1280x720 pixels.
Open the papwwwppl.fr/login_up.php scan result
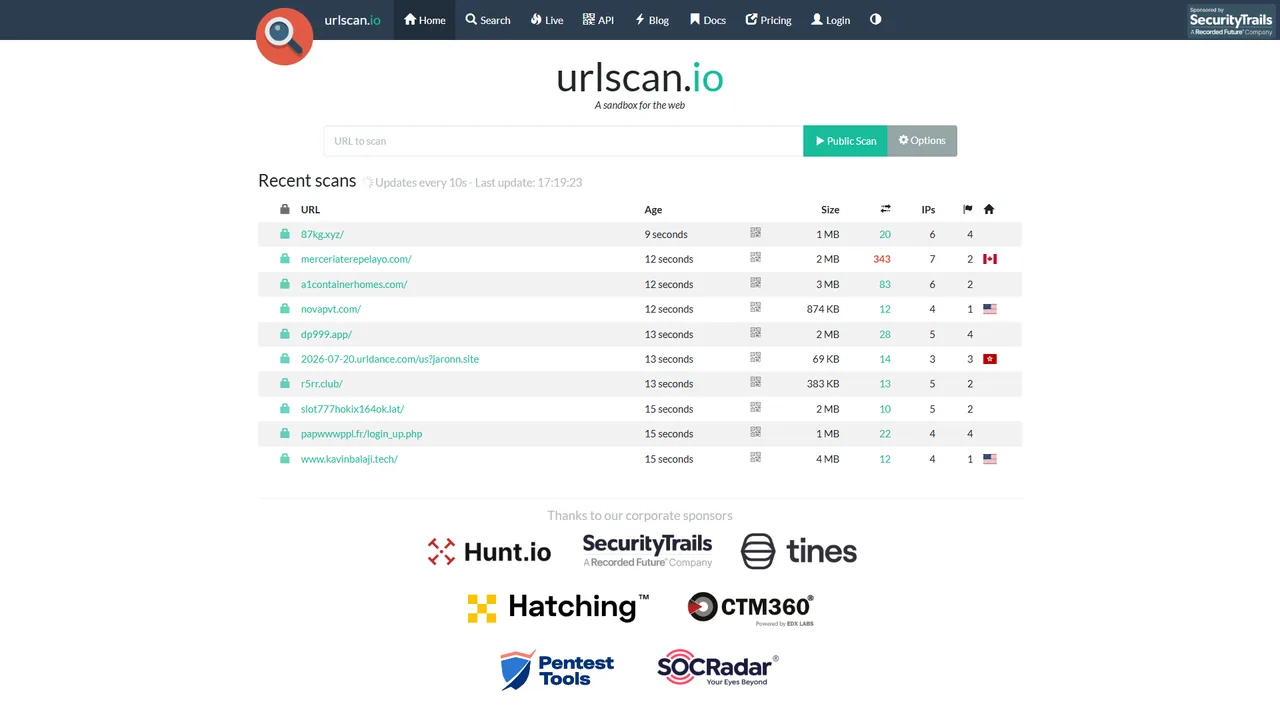click(362, 434)
